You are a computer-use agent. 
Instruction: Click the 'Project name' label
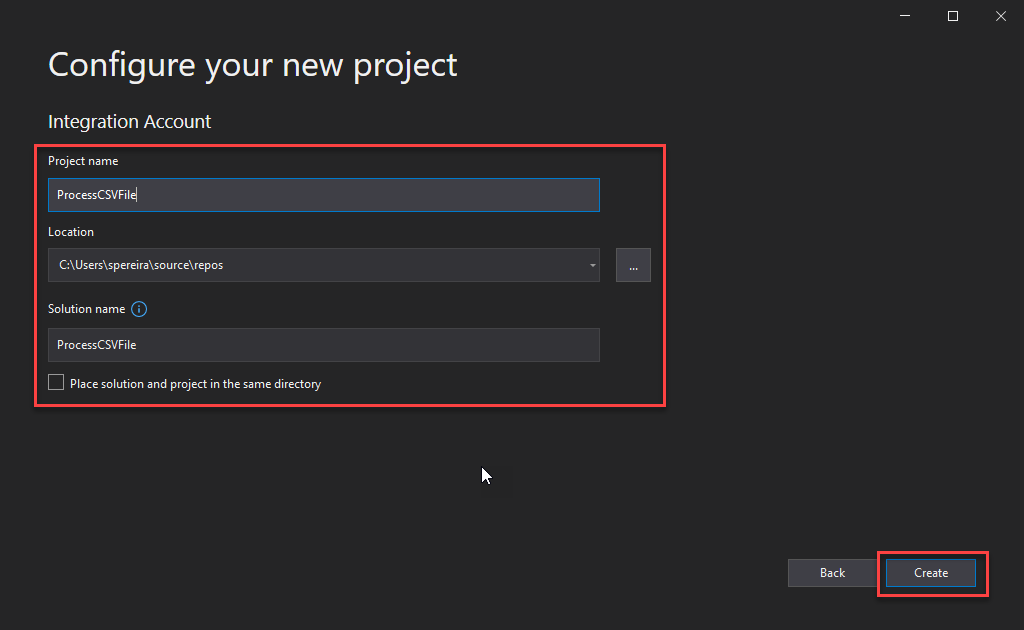(83, 161)
